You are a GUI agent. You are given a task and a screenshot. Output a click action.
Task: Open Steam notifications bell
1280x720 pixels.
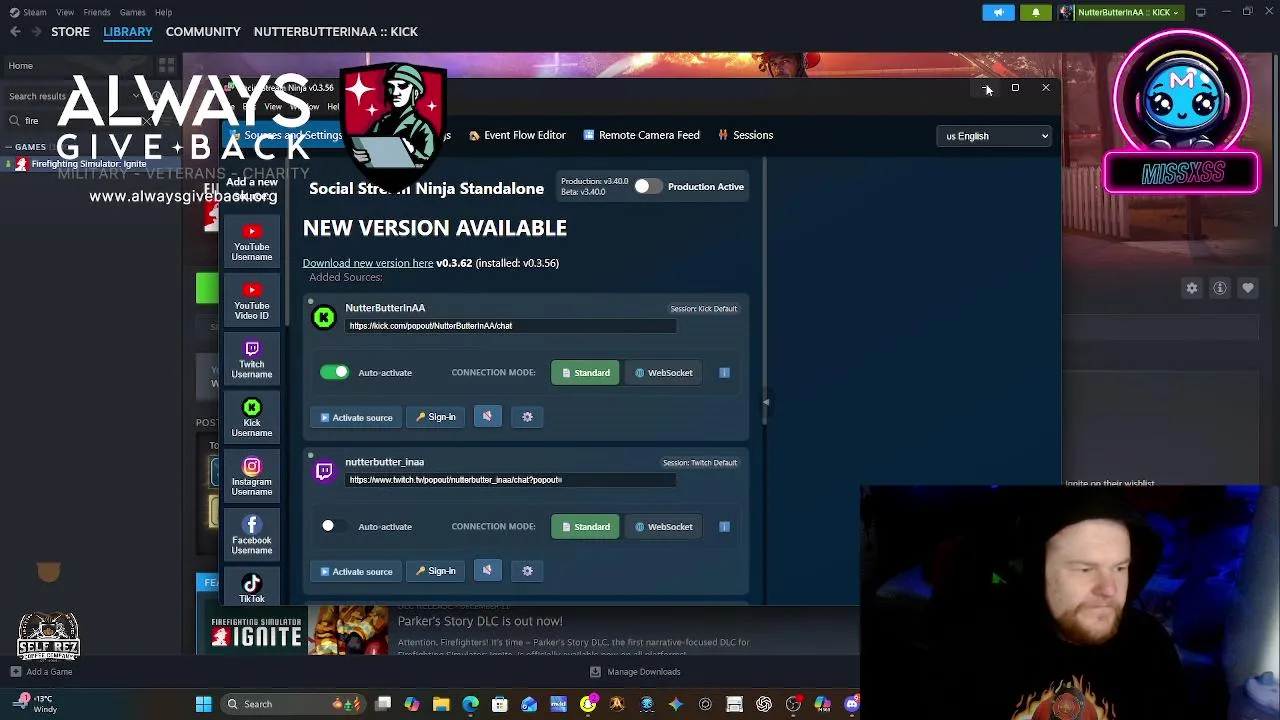tap(1036, 12)
